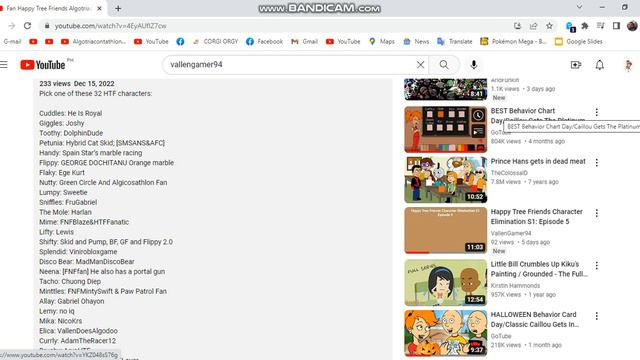Open options for Character Elimination Episode 5
Viewport: 640px width, 360px height.
point(597,213)
